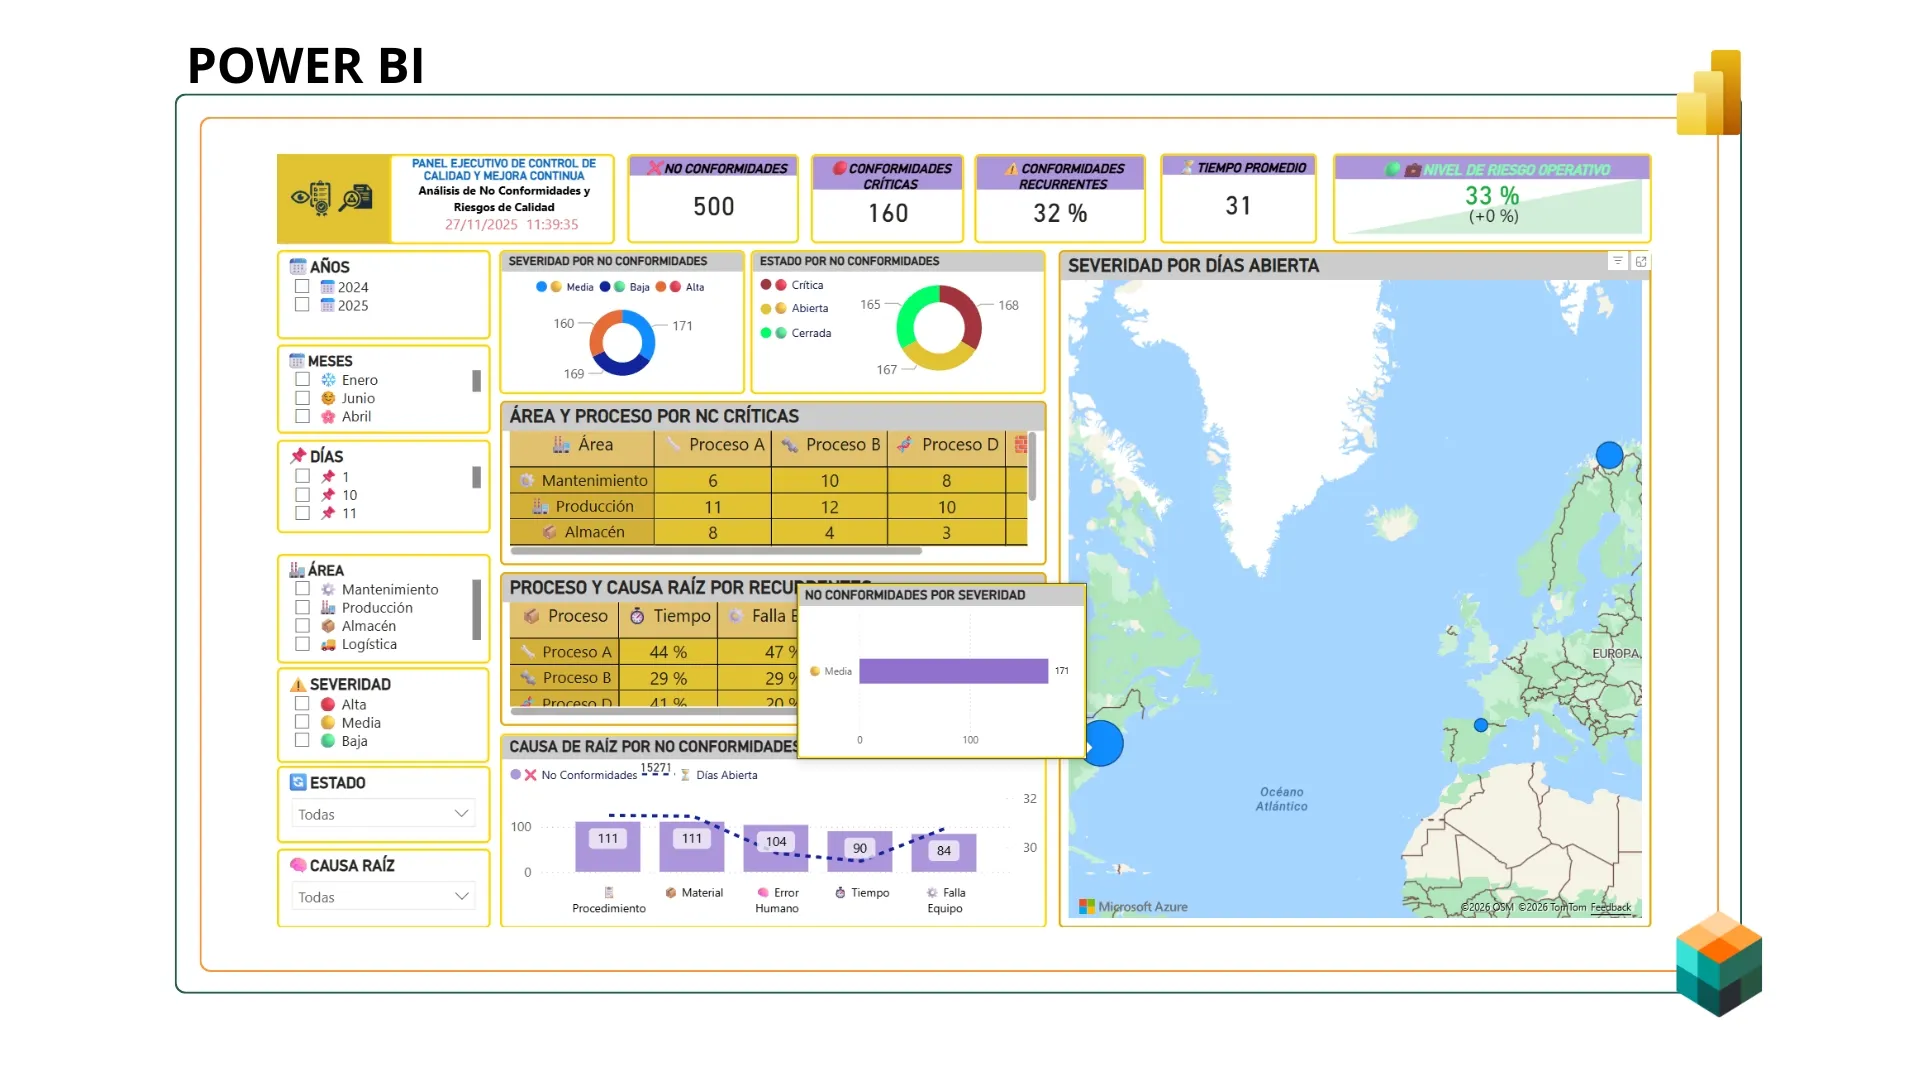Click the MESES slicer scrollbar
Viewport: 1920px width, 1080px height.
[x=476, y=381]
